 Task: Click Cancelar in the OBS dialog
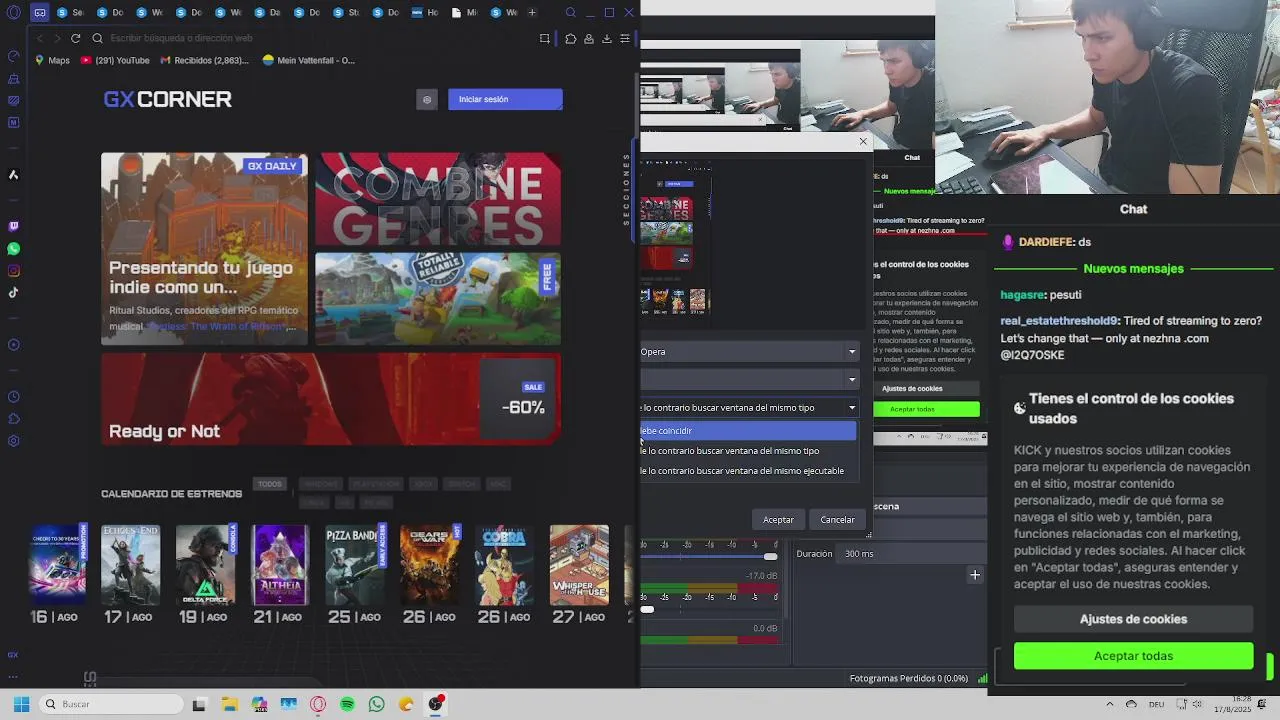click(x=837, y=520)
